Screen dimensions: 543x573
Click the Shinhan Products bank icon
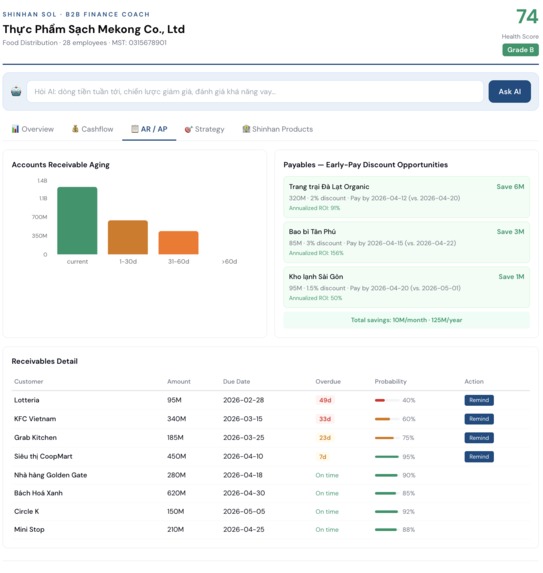coord(246,129)
